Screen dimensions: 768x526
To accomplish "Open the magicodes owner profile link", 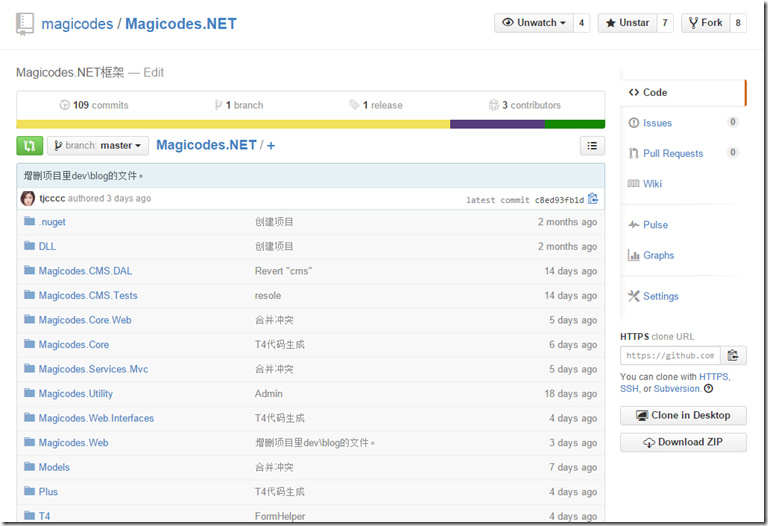I will tap(77, 24).
